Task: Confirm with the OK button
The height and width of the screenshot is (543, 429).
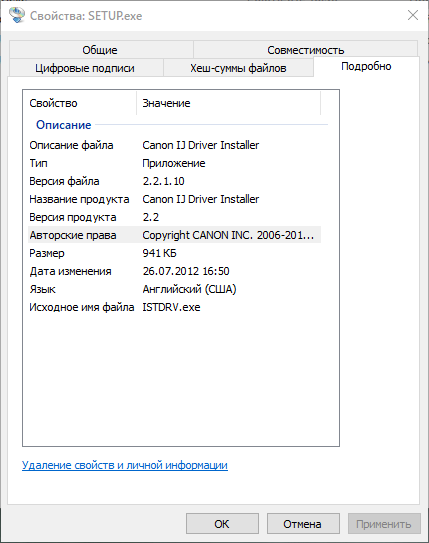Action: 222,524
